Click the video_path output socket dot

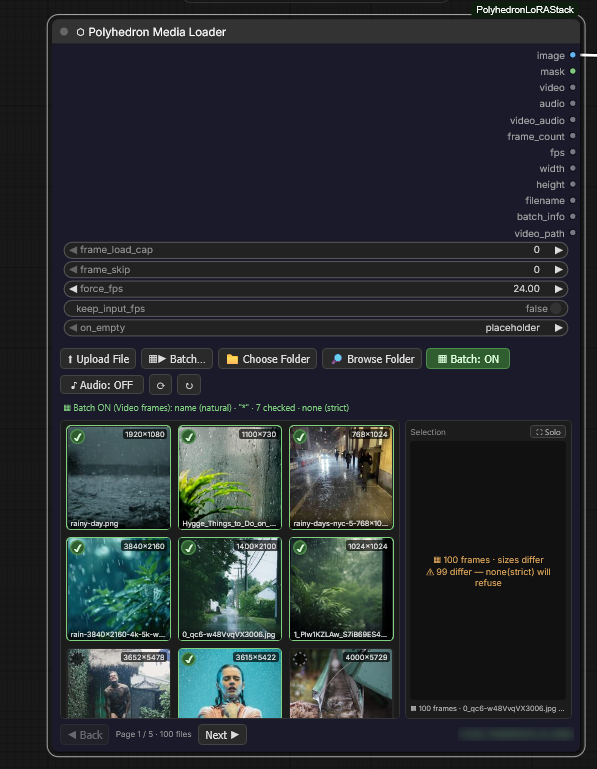pyautogui.click(x=572, y=233)
